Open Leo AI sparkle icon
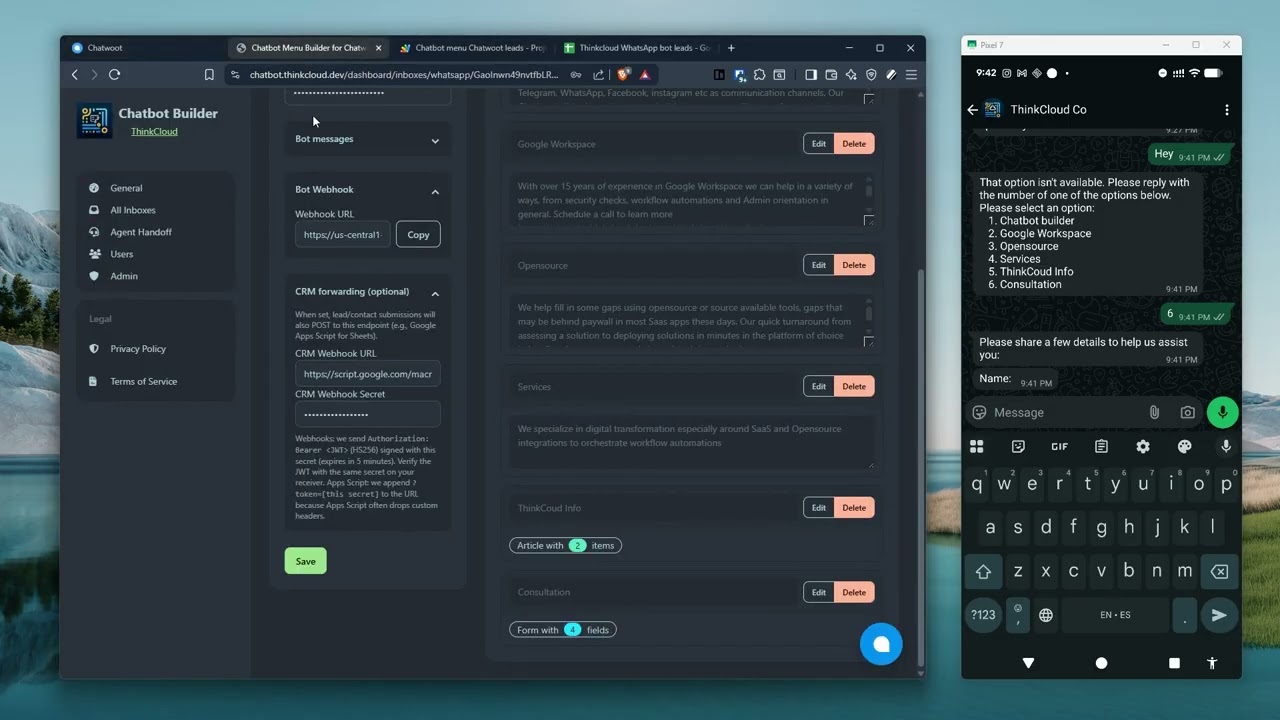The height and width of the screenshot is (720, 1280). click(851, 75)
